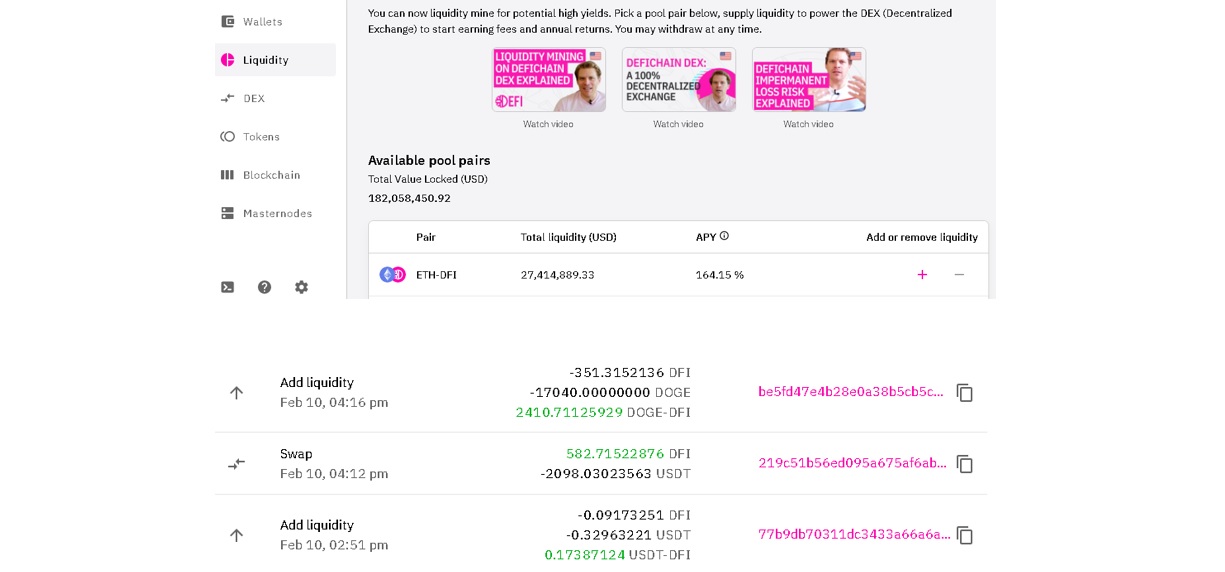Copy the 77b9db70311 transaction hash
Viewport: 1225px width, 572px height.
click(x=965, y=535)
